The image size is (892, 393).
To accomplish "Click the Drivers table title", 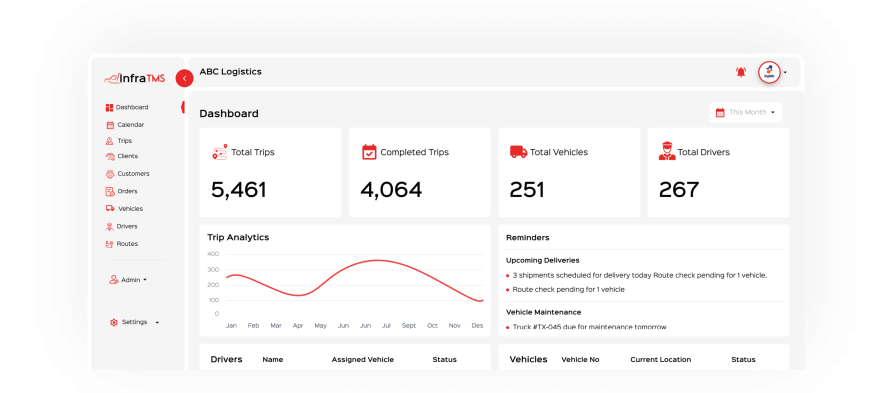I will pos(226,359).
